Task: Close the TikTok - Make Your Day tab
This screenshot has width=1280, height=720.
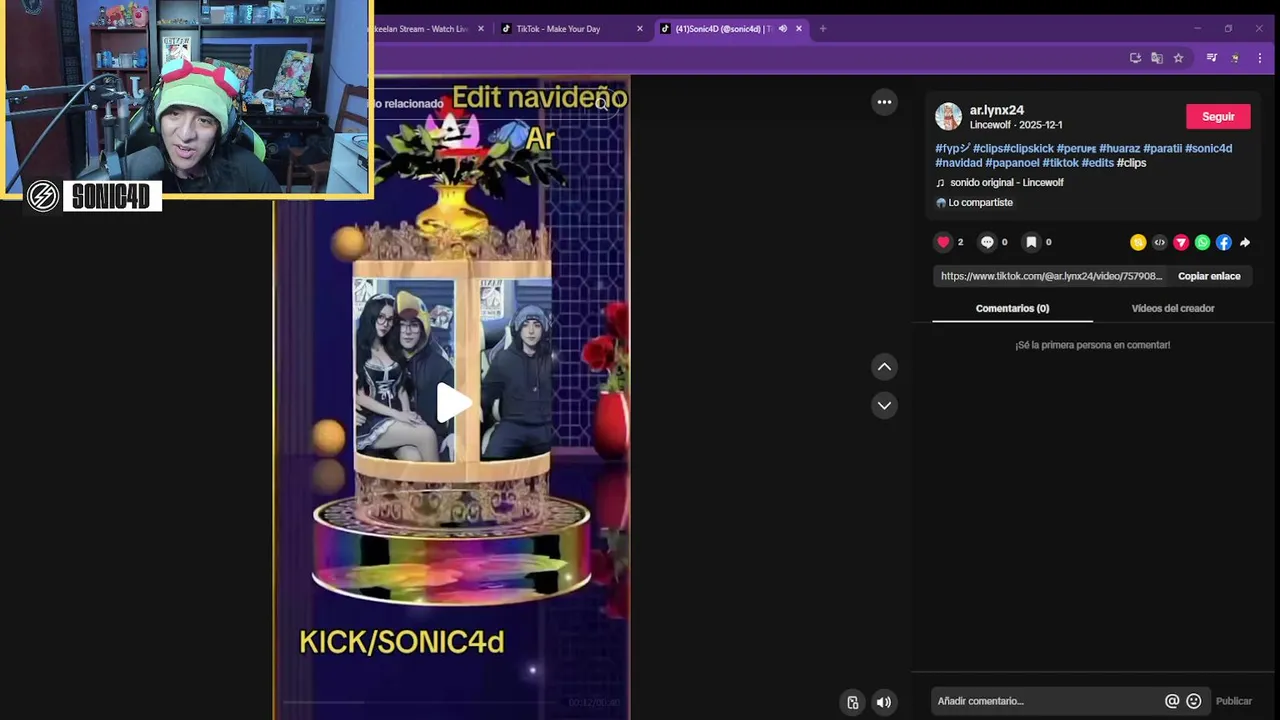Action: (640, 29)
